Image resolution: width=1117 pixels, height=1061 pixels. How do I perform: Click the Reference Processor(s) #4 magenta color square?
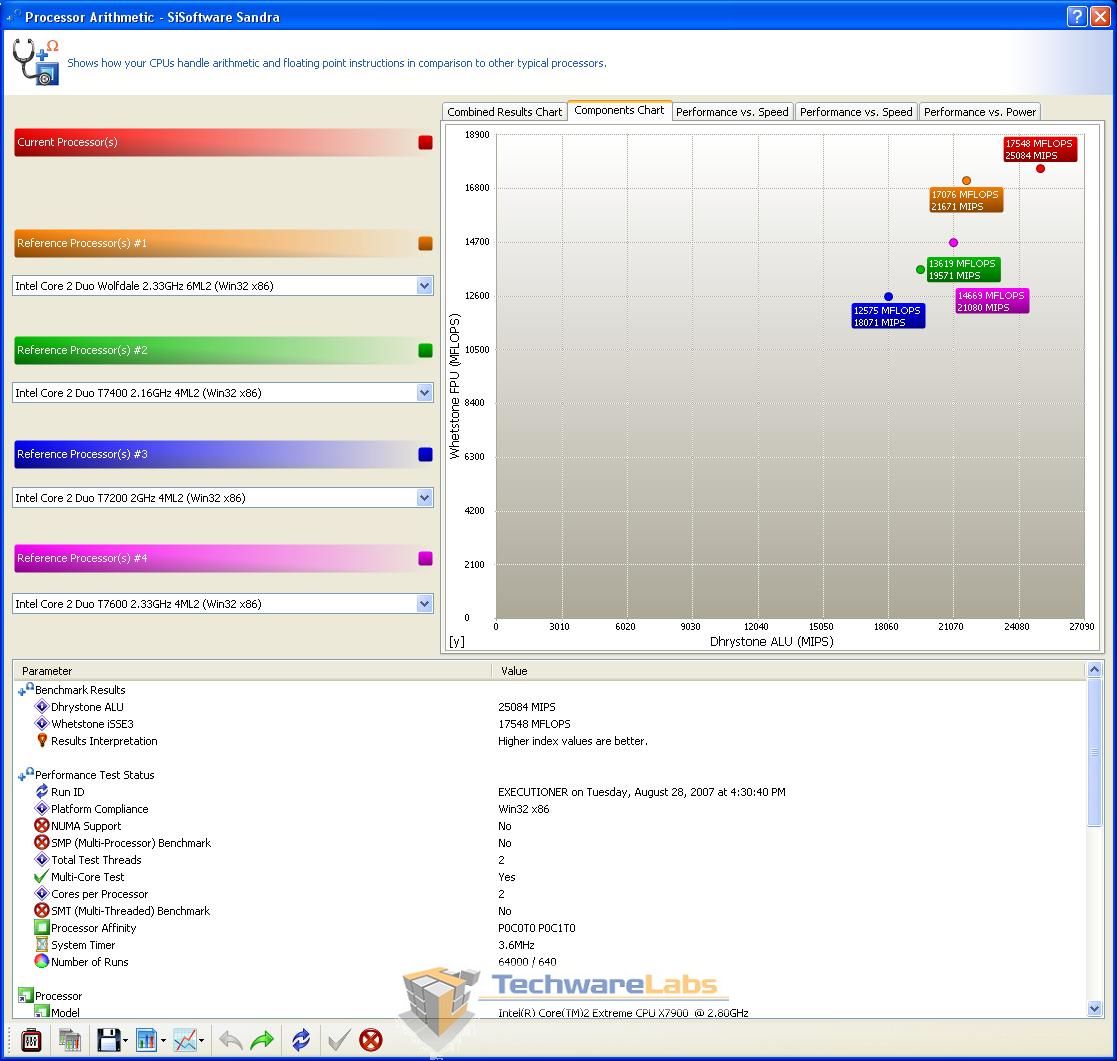pyautogui.click(x=425, y=559)
